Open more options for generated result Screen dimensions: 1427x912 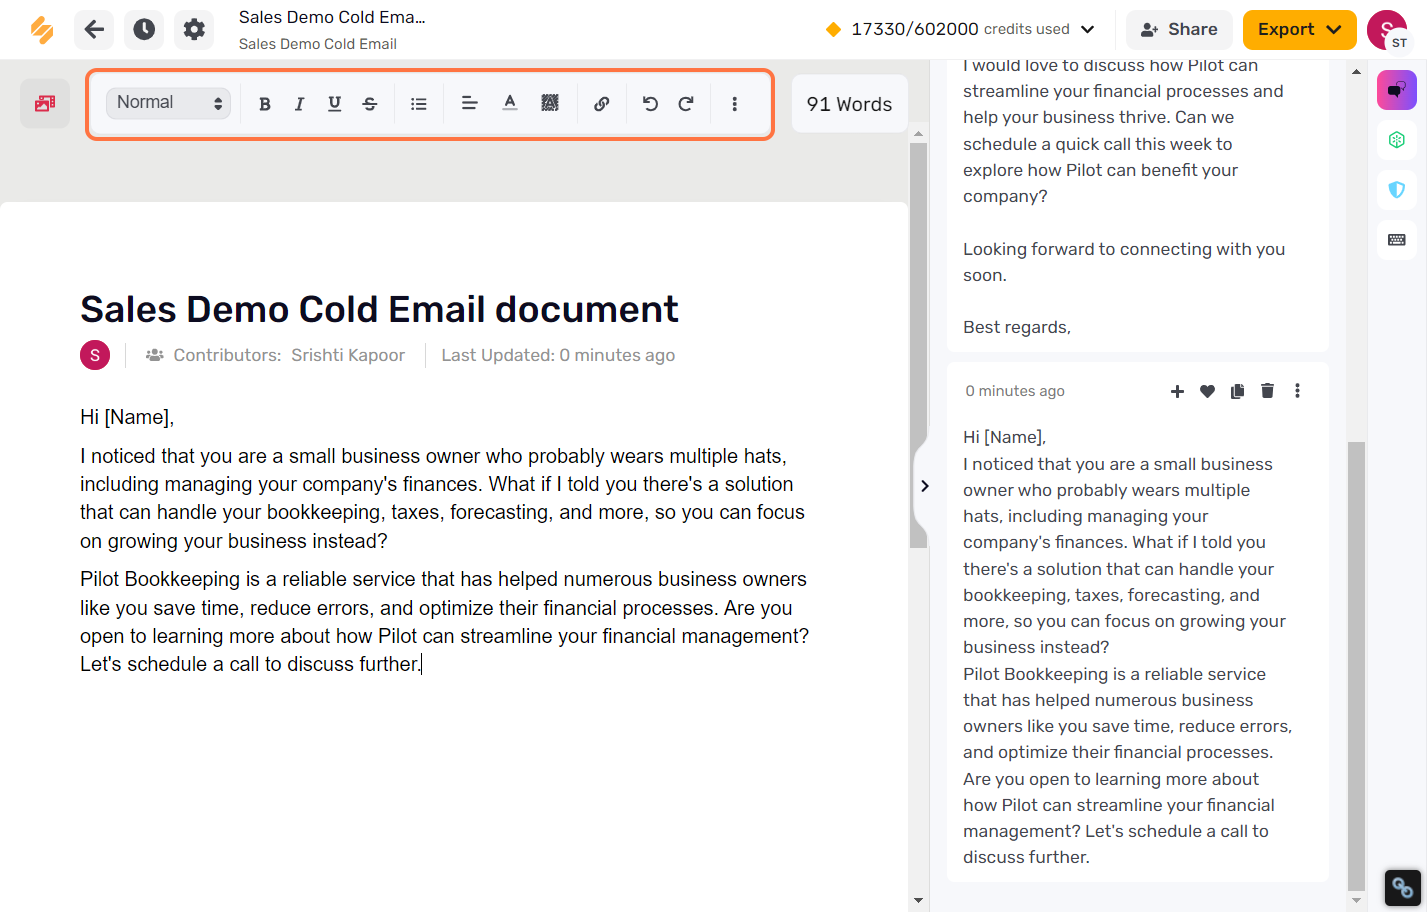pos(1297,391)
